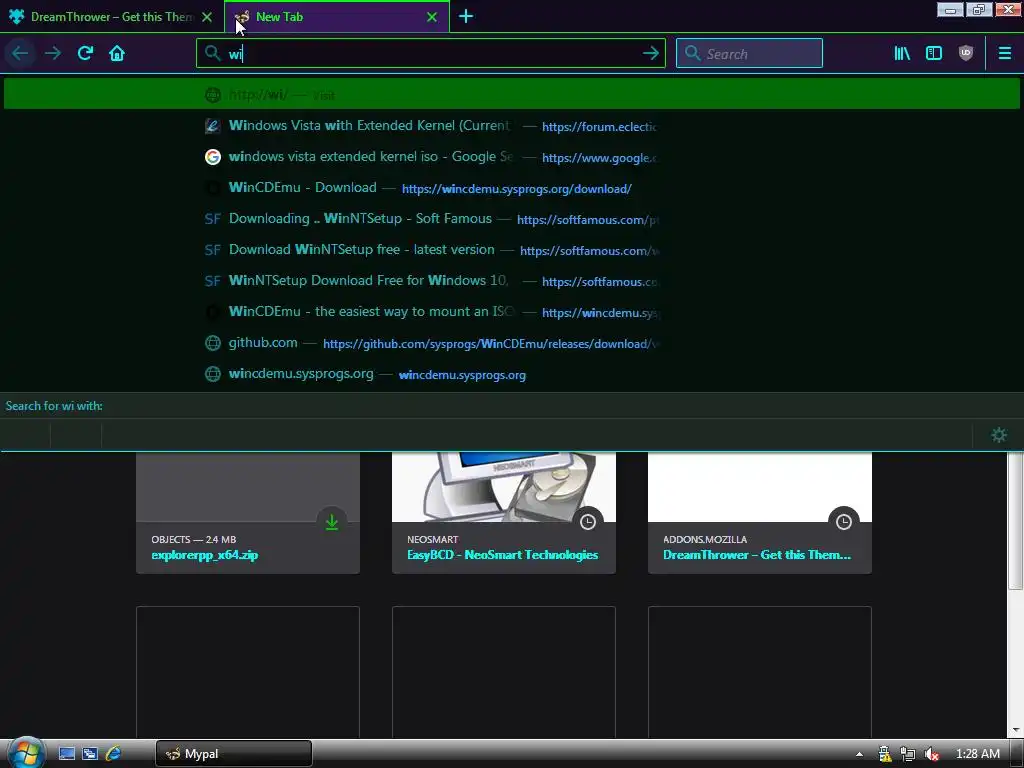Click the scrollbar down arrow

tap(1016, 730)
